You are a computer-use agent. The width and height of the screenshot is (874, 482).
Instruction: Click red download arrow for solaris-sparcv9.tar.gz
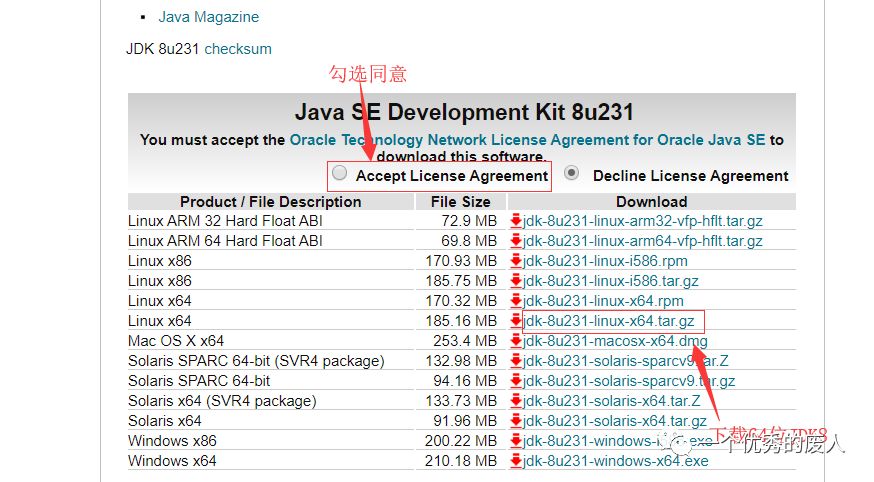point(516,381)
